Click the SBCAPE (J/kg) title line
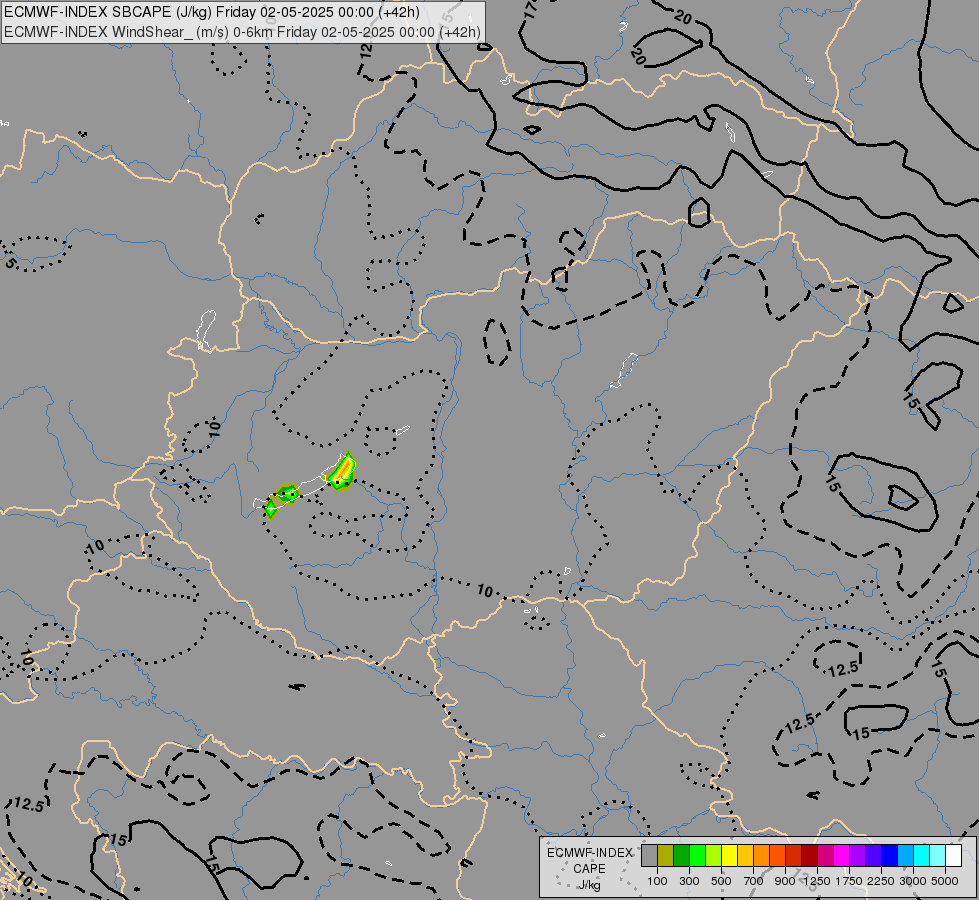Image resolution: width=979 pixels, height=900 pixels. pos(212,12)
